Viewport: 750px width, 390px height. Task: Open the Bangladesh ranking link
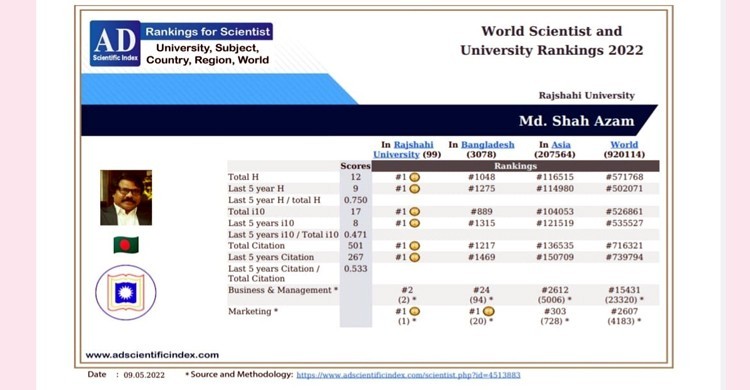point(488,145)
